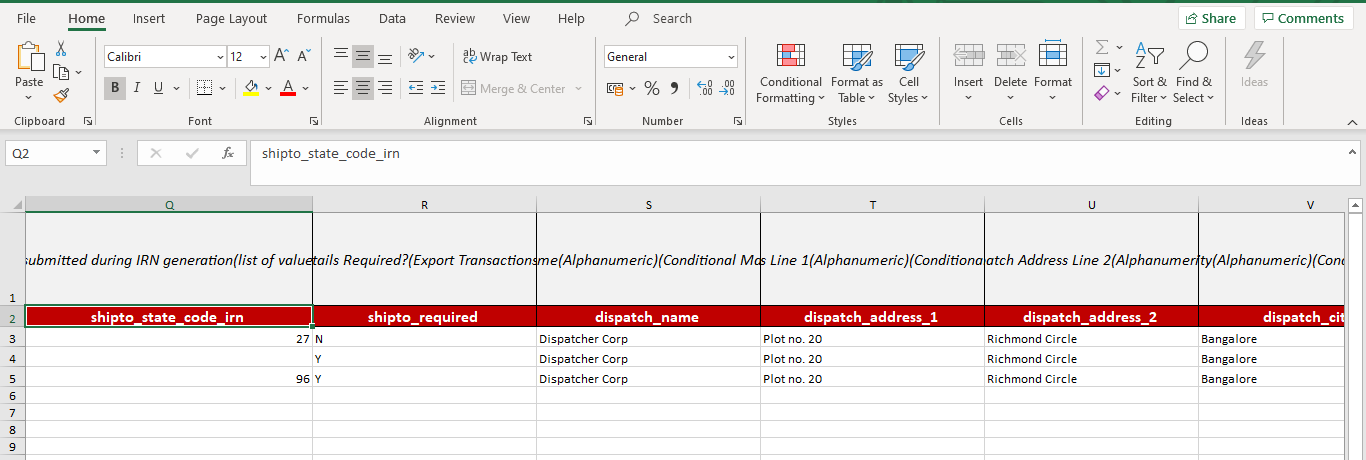The width and height of the screenshot is (1366, 460).
Task: Toggle Bold formatting
Action: 115,88
